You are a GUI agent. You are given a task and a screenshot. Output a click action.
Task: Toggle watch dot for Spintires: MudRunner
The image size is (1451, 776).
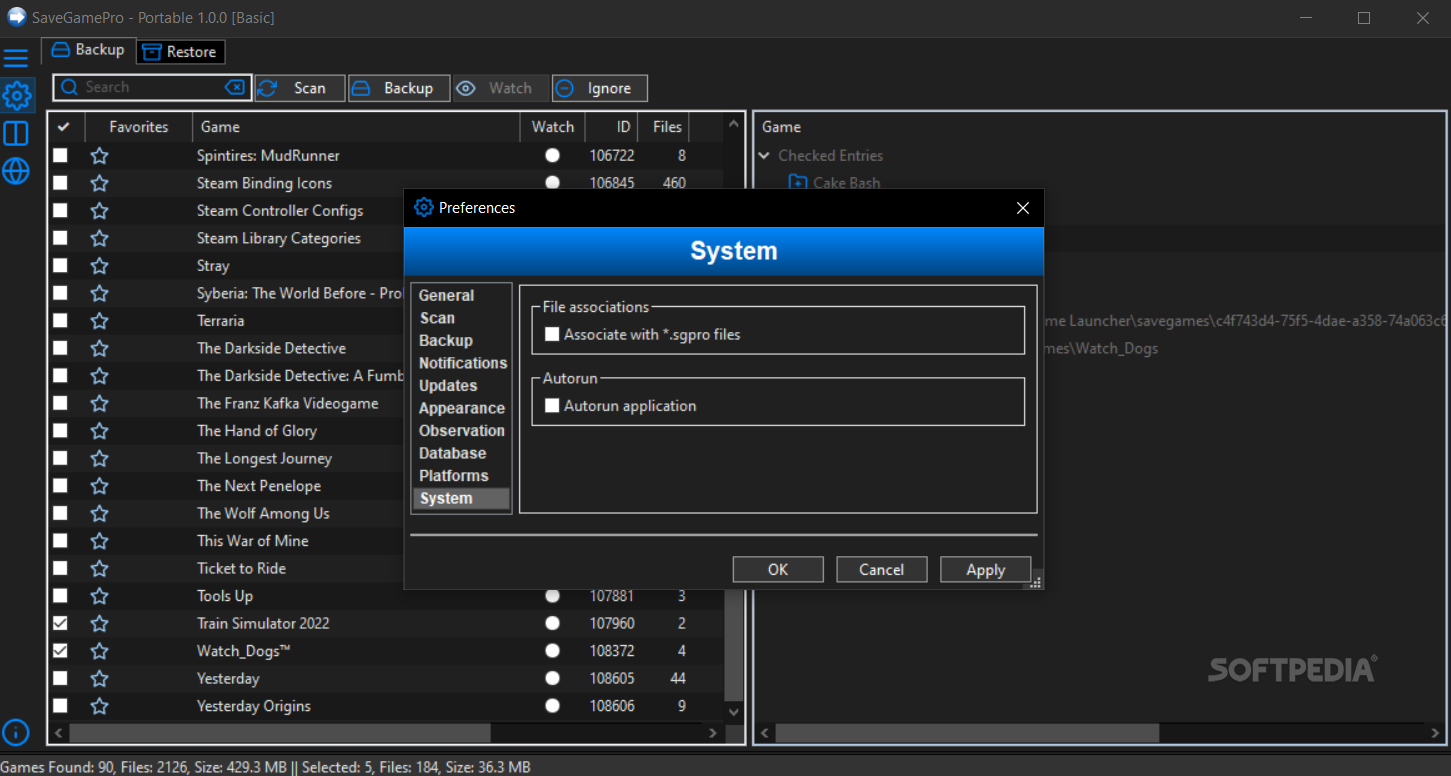point(552,156)
